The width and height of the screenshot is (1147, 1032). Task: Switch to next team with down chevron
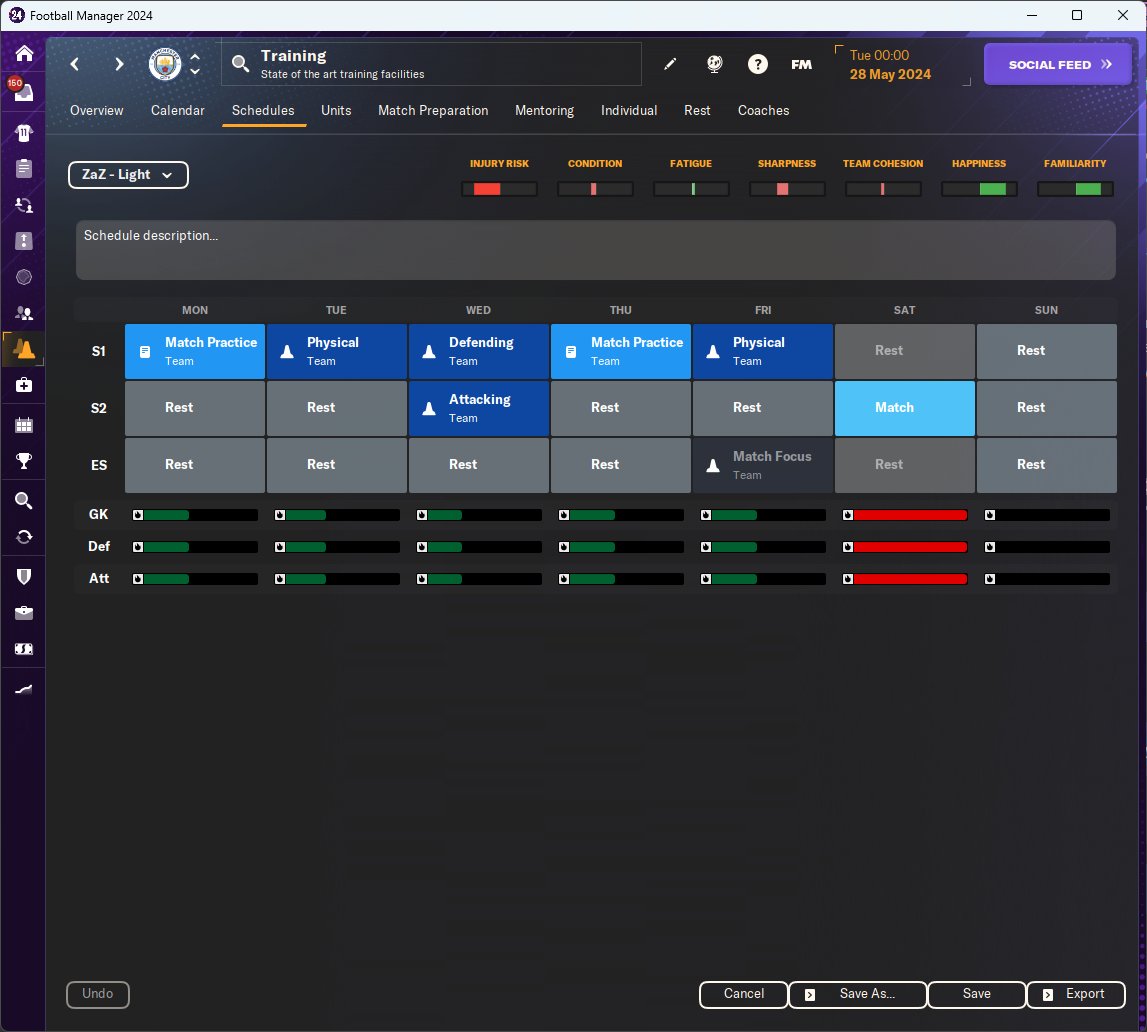[x=195, y=72]
